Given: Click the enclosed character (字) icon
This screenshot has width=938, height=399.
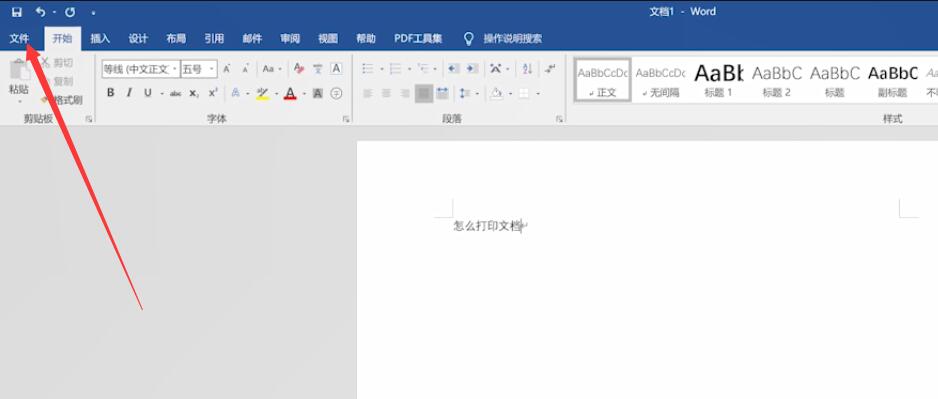Looking at the screenshot, I should (337, 93).
